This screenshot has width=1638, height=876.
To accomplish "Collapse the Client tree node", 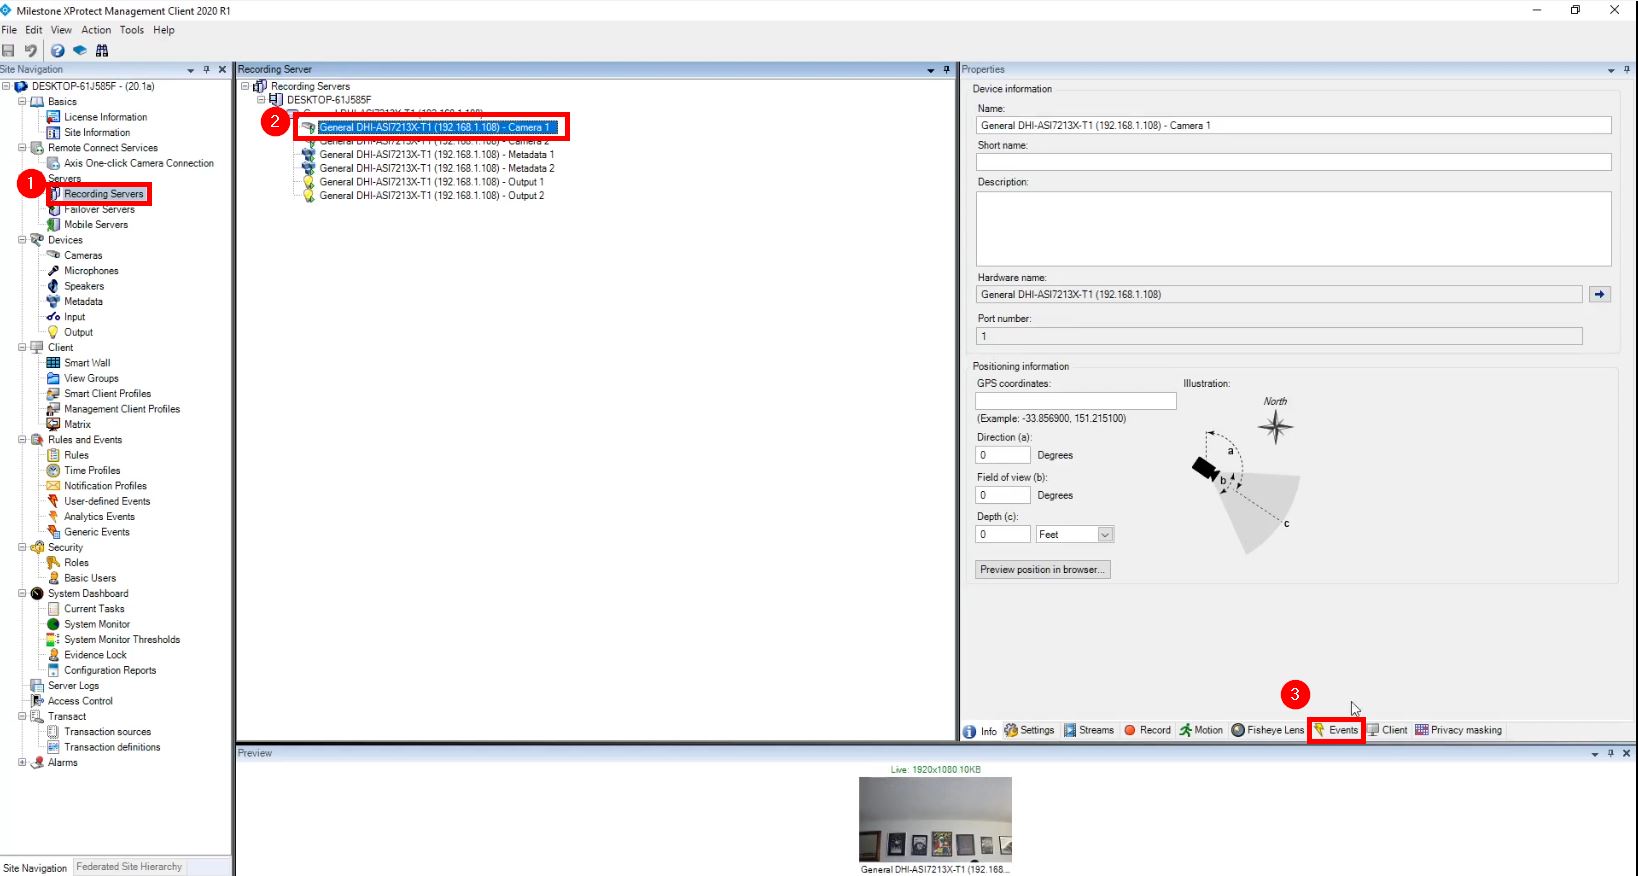I will (22, 348).
